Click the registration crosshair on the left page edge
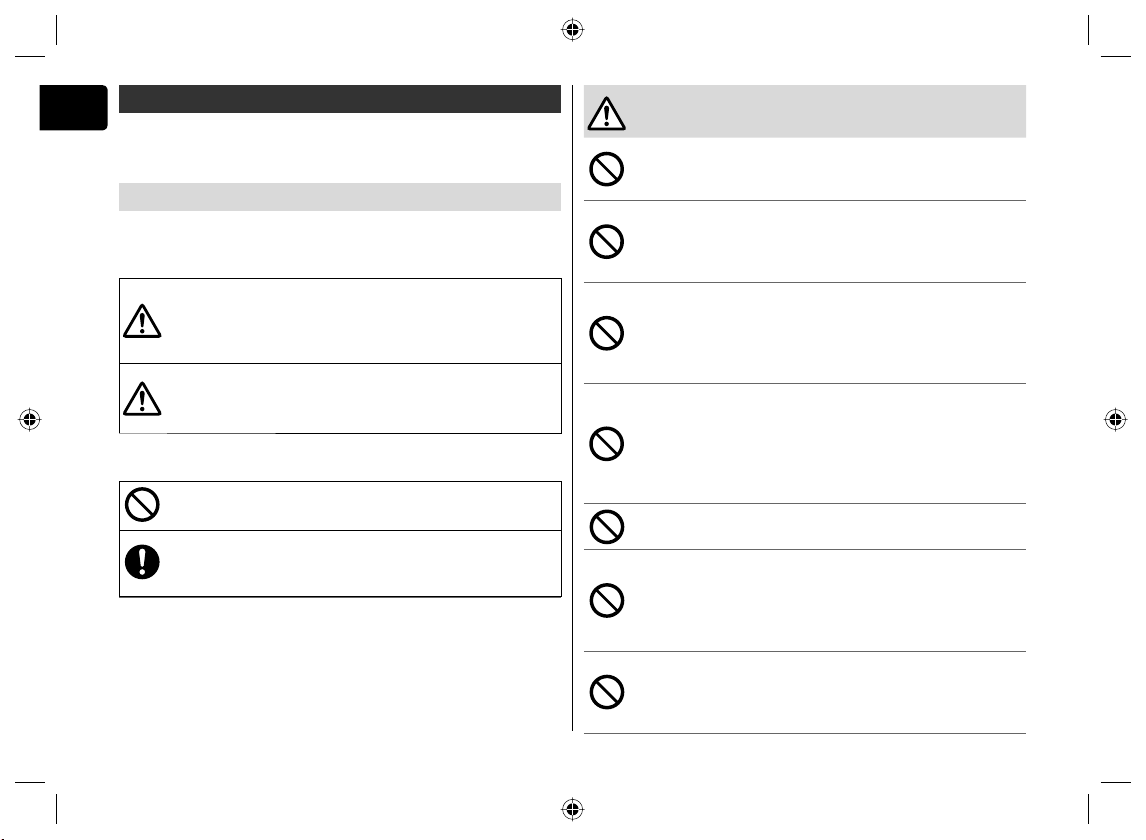This screenshot has width=1146, height=840. (x=29, y=420)
